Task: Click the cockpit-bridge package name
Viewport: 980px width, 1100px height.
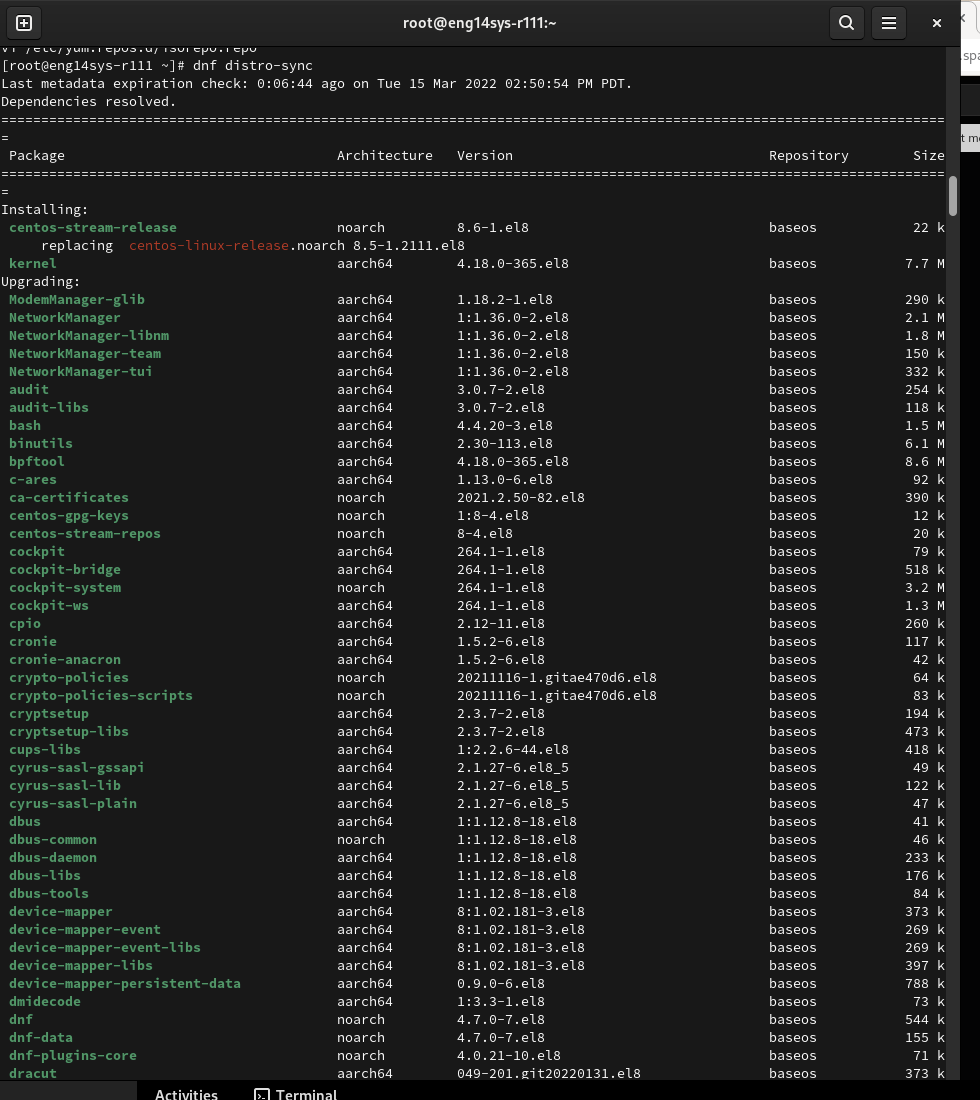Action: pyautogui.click(x=64, y=570)
